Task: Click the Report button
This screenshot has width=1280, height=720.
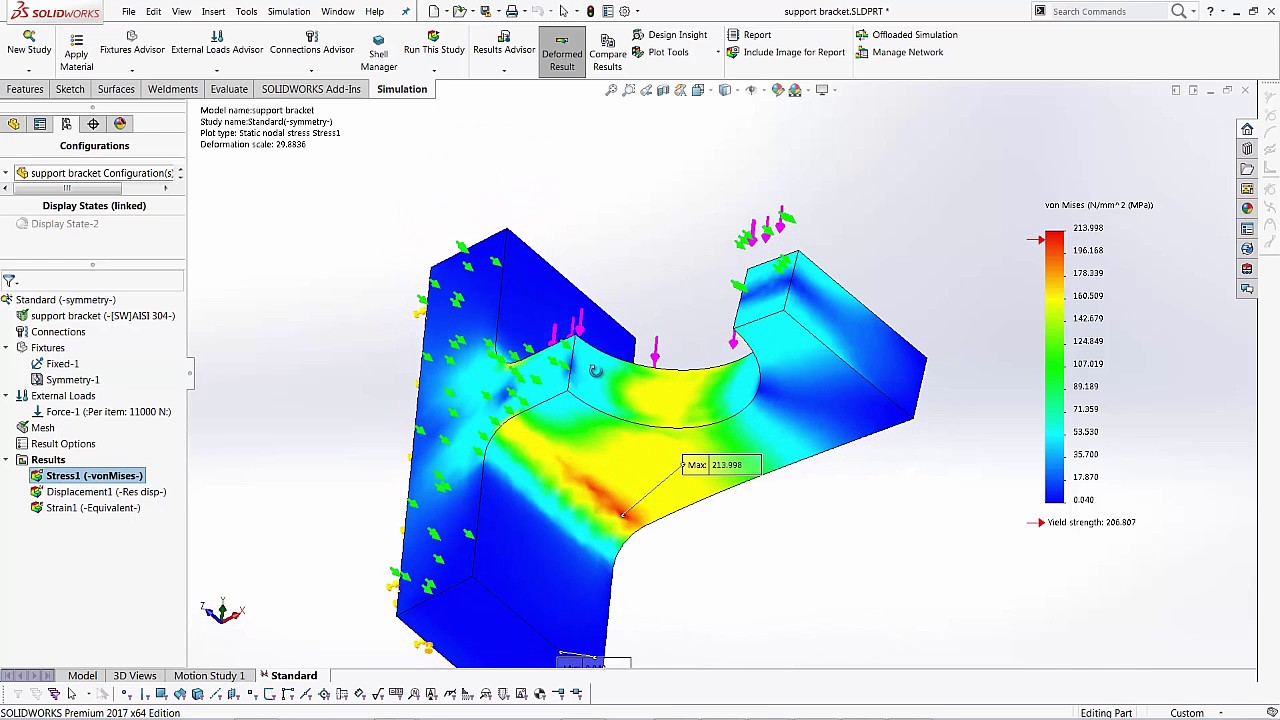Action: point(749,35)
